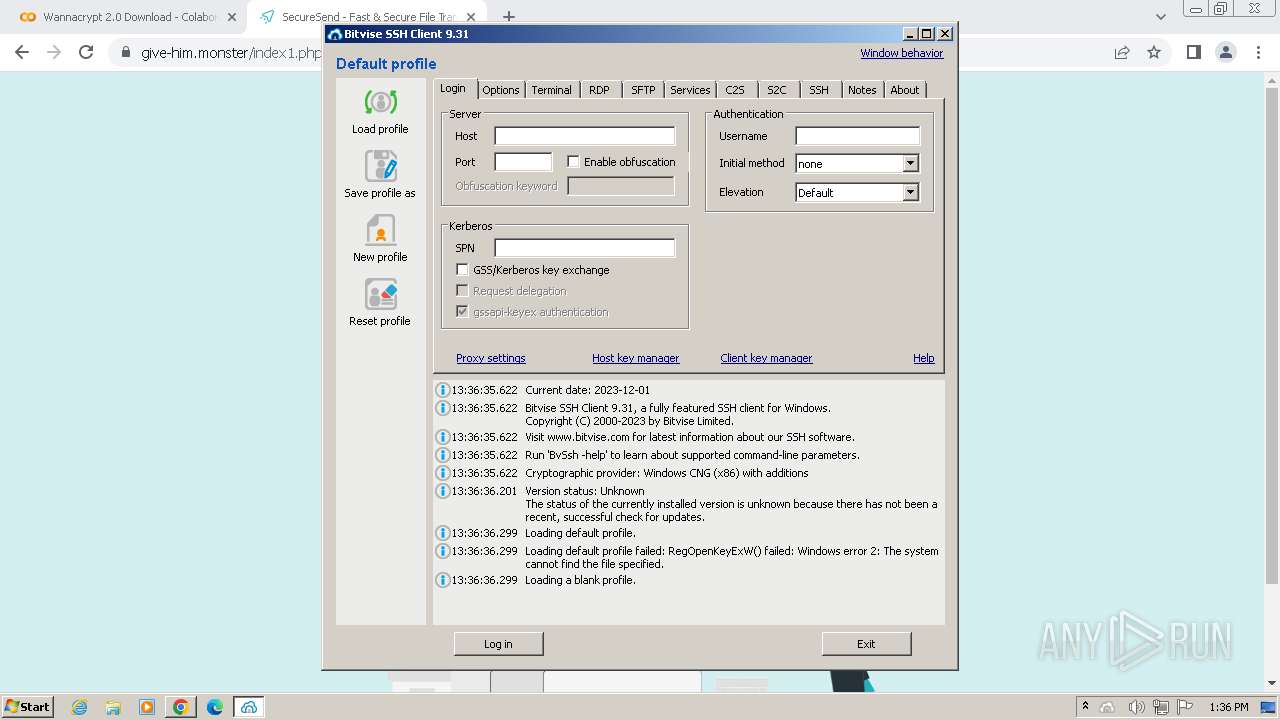Screen dimensions: 1280x720
Task: Open Microsoft Edge from taskbar
Action: pos(215,707)
